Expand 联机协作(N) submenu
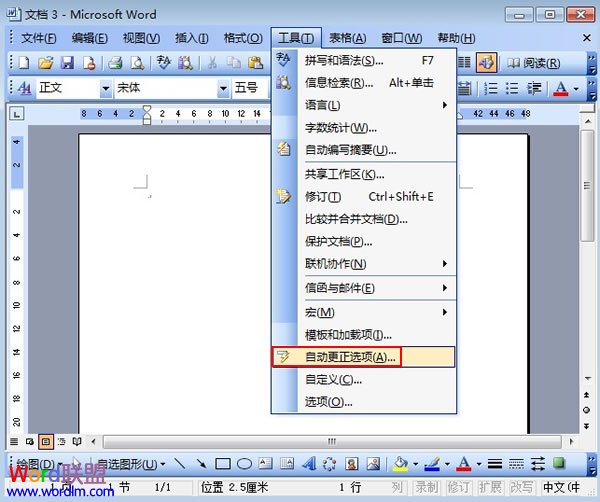 click(378, 264)
